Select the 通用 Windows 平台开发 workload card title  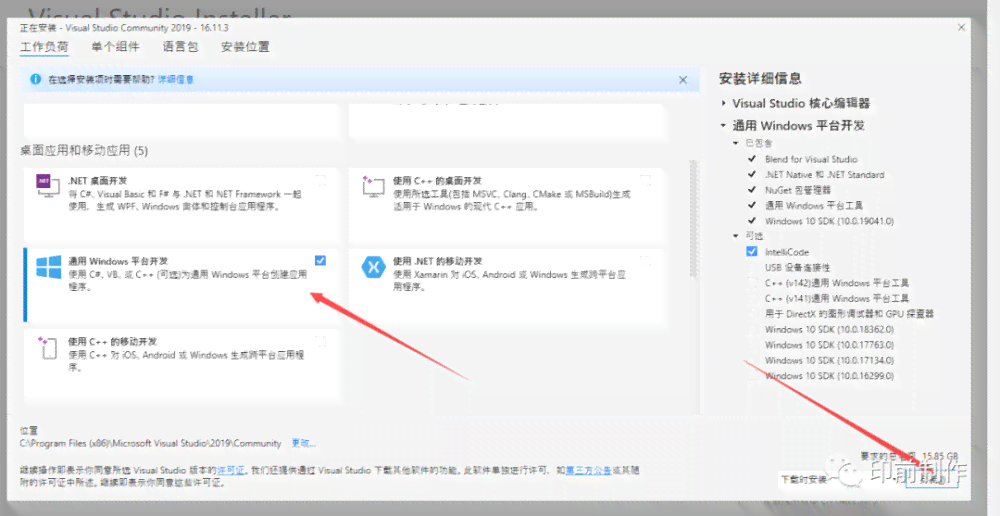(x=118, y=261)
